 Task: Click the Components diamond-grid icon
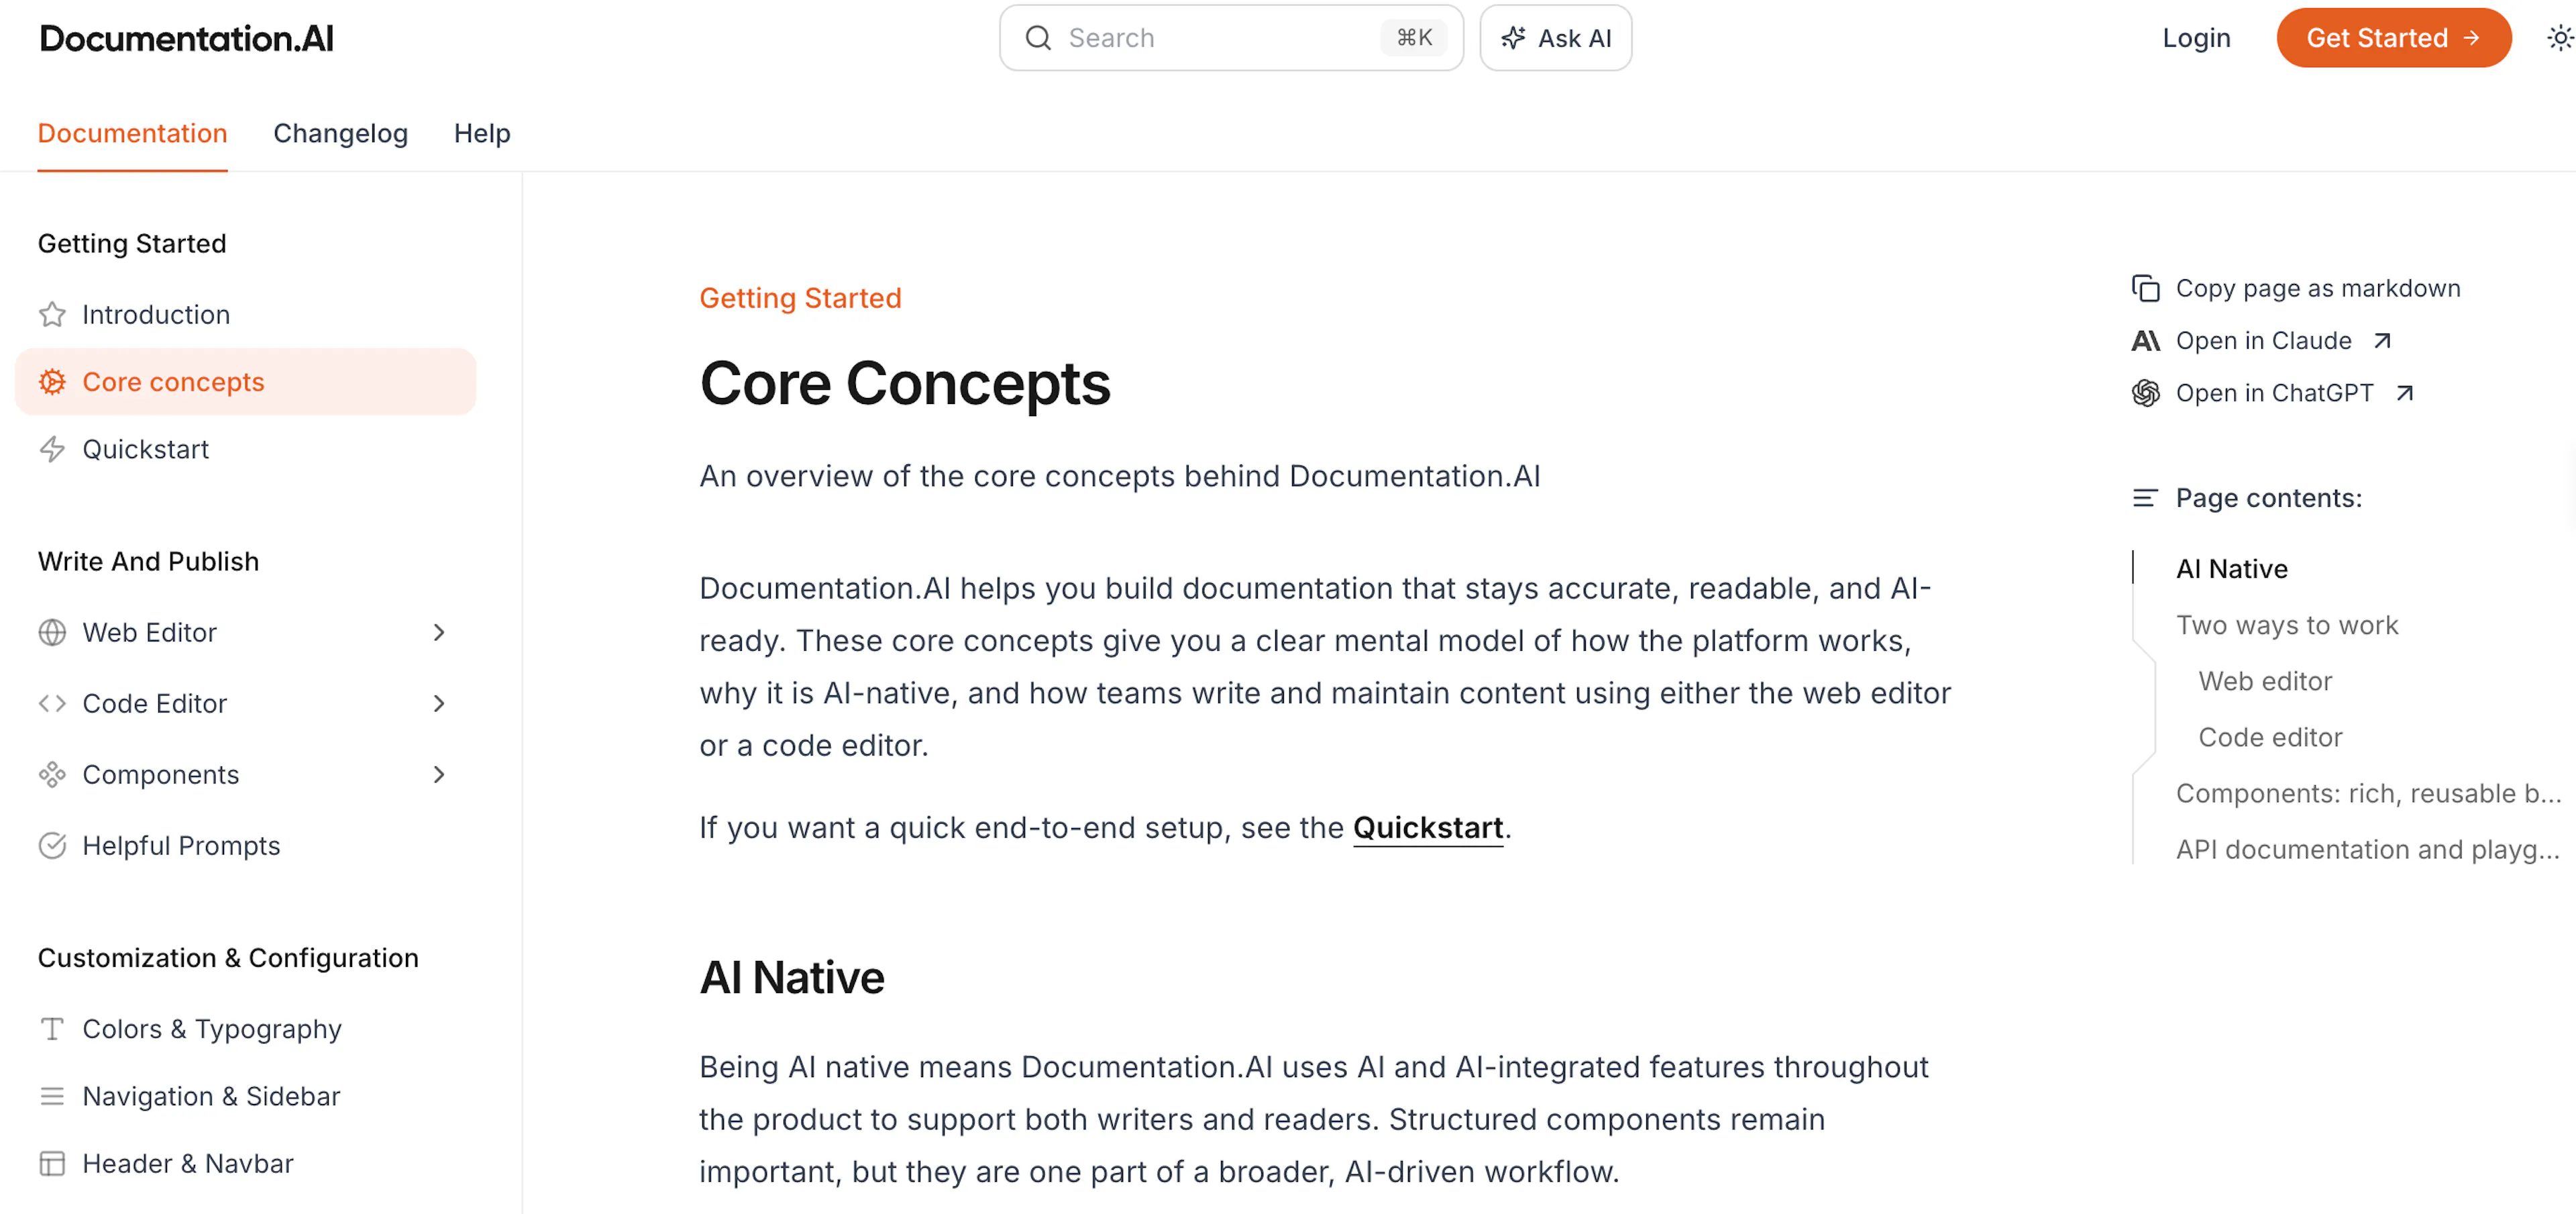(52, 774)
